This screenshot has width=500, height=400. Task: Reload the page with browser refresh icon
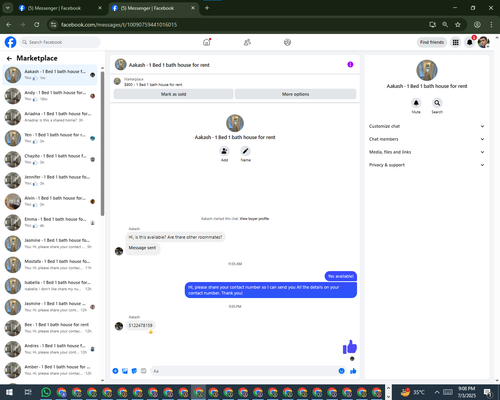37,24
